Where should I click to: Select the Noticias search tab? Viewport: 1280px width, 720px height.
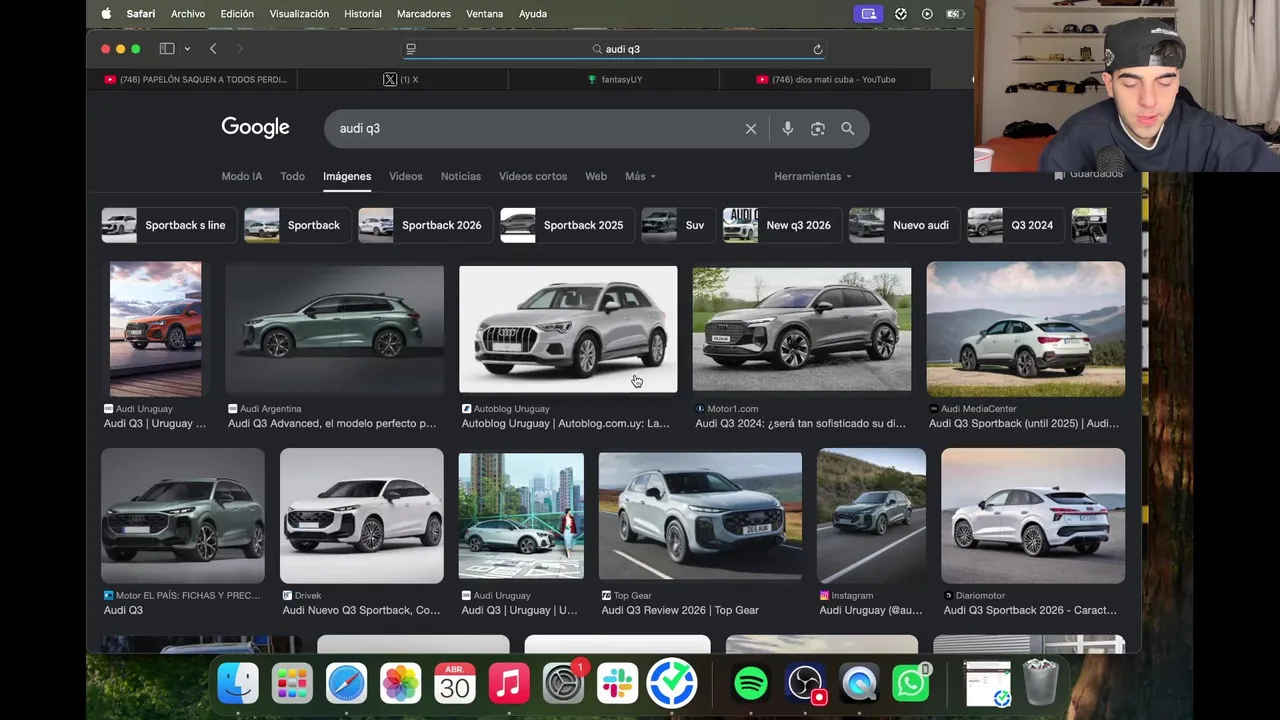click(461, 176)
